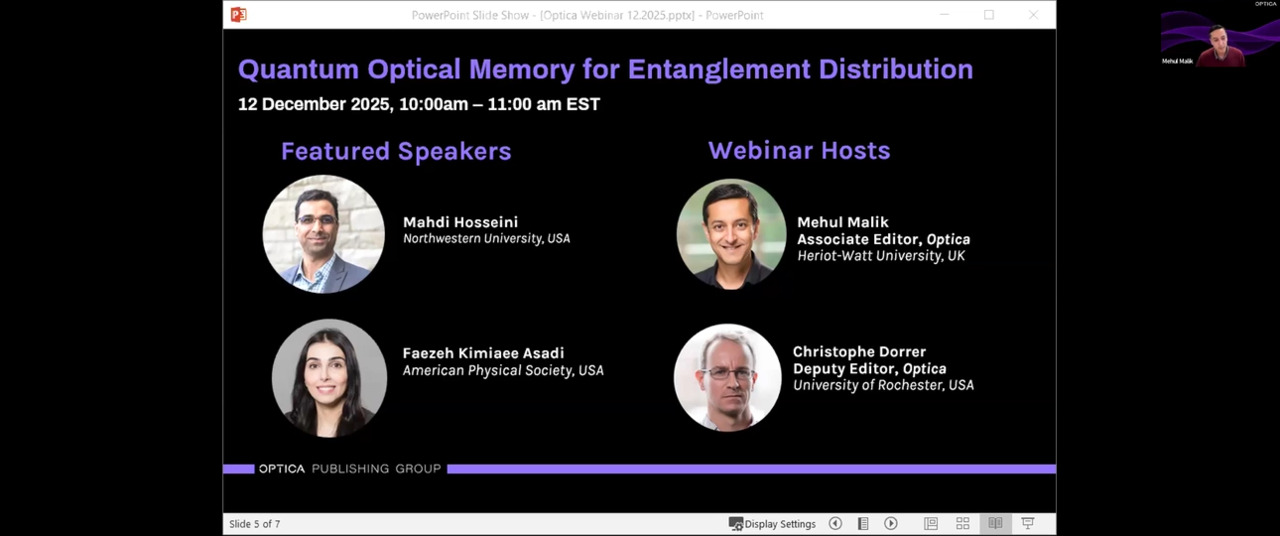Click the name 'Faezeh Kimiaee Asadi'

click(x=483, y=353)
